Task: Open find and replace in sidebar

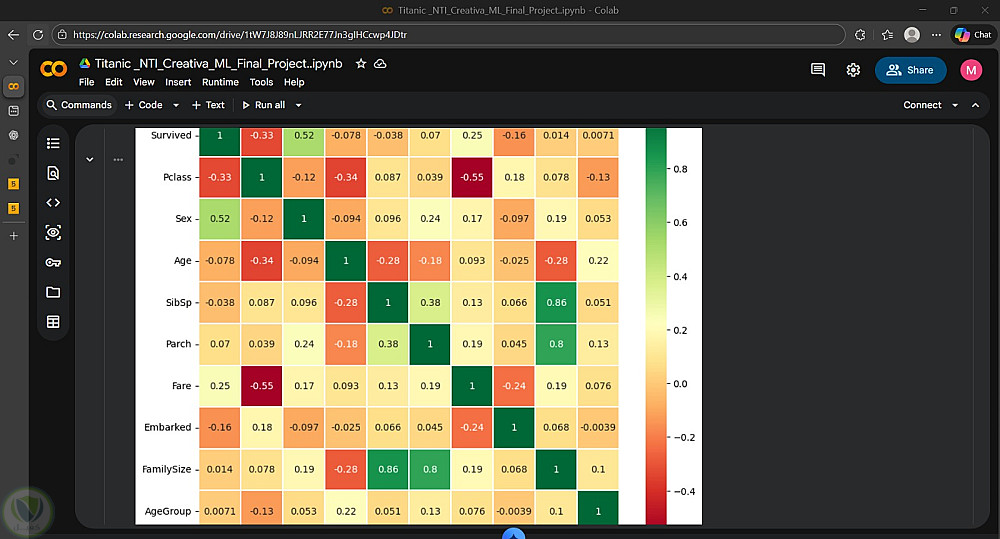Action: coord(53,173)
